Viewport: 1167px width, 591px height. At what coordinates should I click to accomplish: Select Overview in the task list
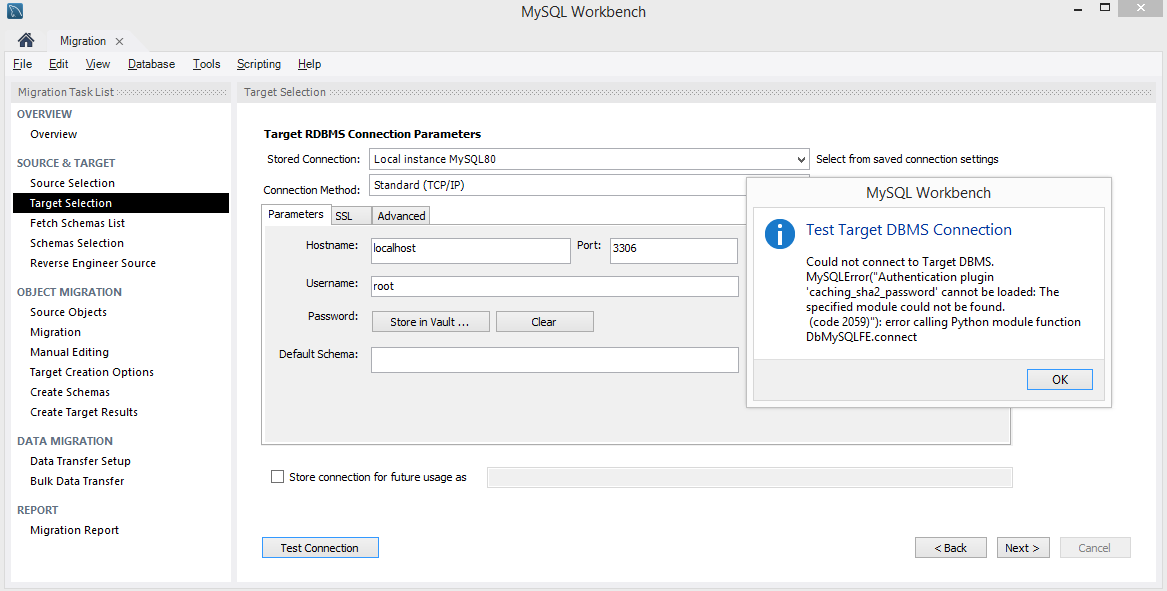[x=54, y=134]
